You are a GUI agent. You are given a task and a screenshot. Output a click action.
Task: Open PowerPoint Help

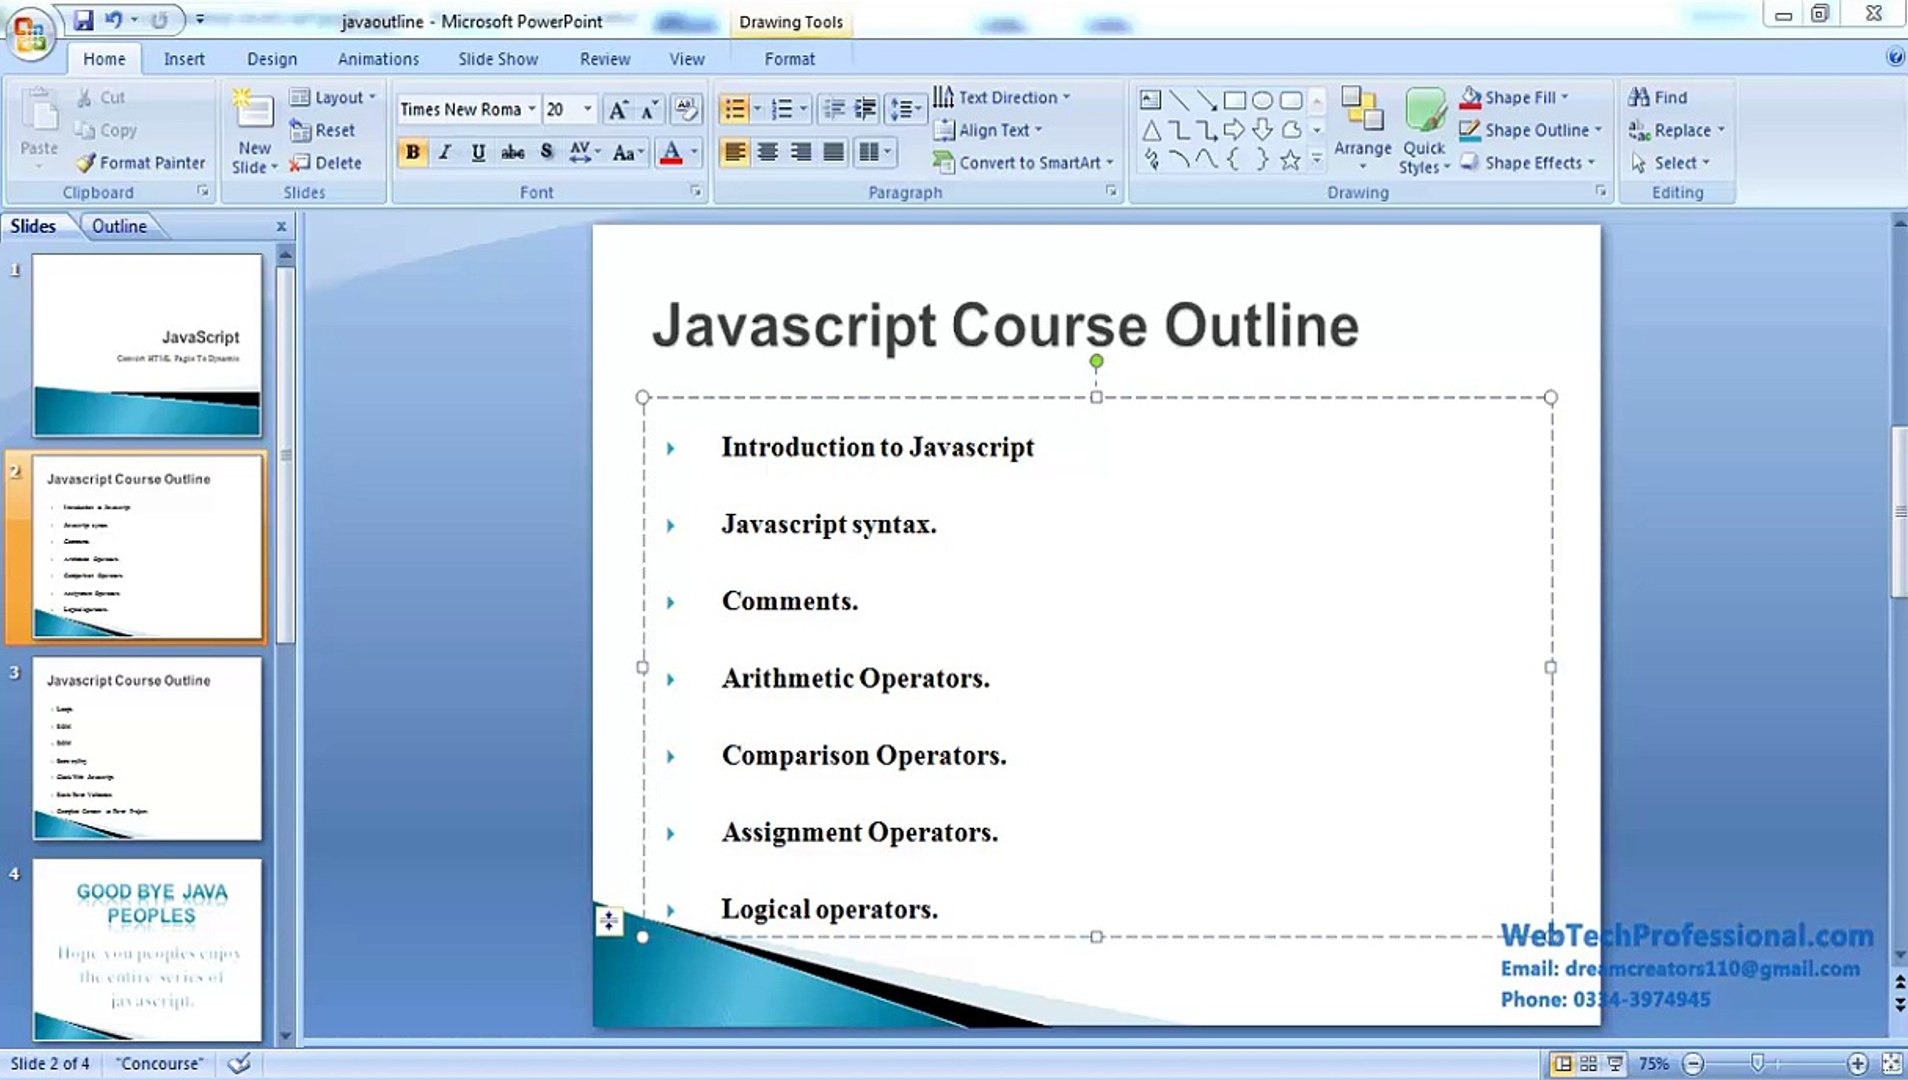pos(1895,57)
